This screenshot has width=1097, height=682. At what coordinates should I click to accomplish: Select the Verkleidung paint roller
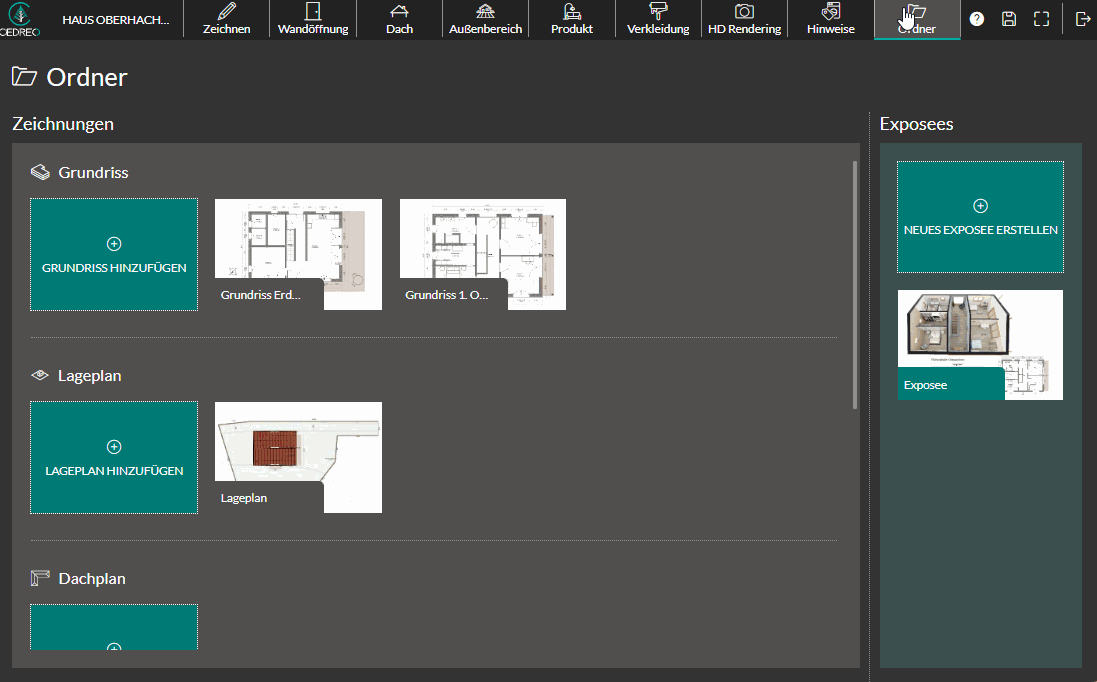(x=658, y=19)
